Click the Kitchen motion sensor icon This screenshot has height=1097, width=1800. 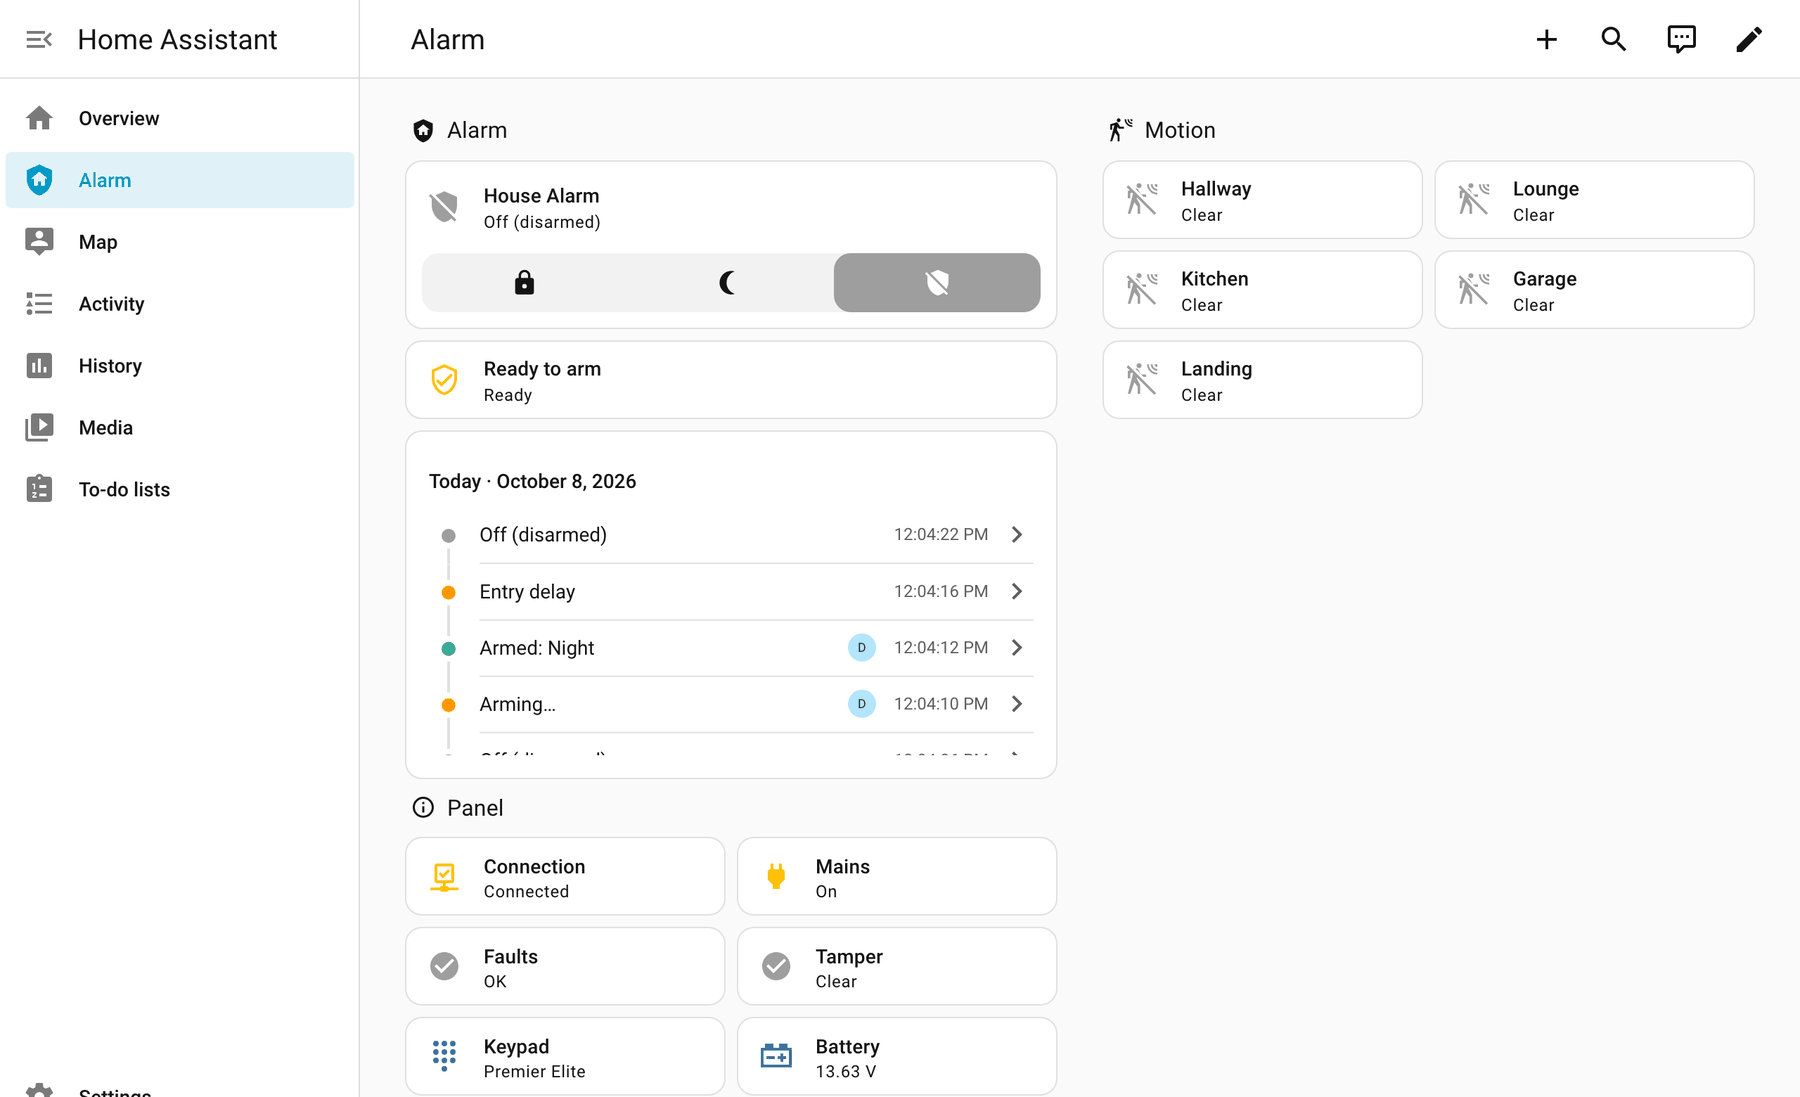coord(1142,290)
